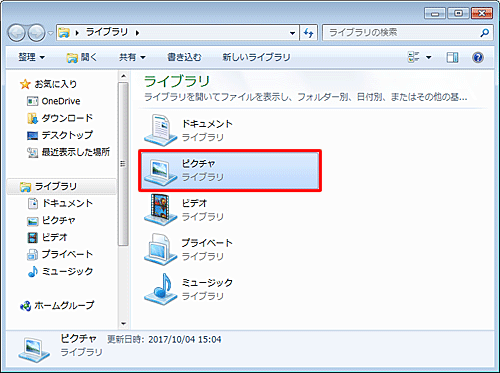Go back with the Back arrow button
The image size is (500, 373).
pos(16,33)
